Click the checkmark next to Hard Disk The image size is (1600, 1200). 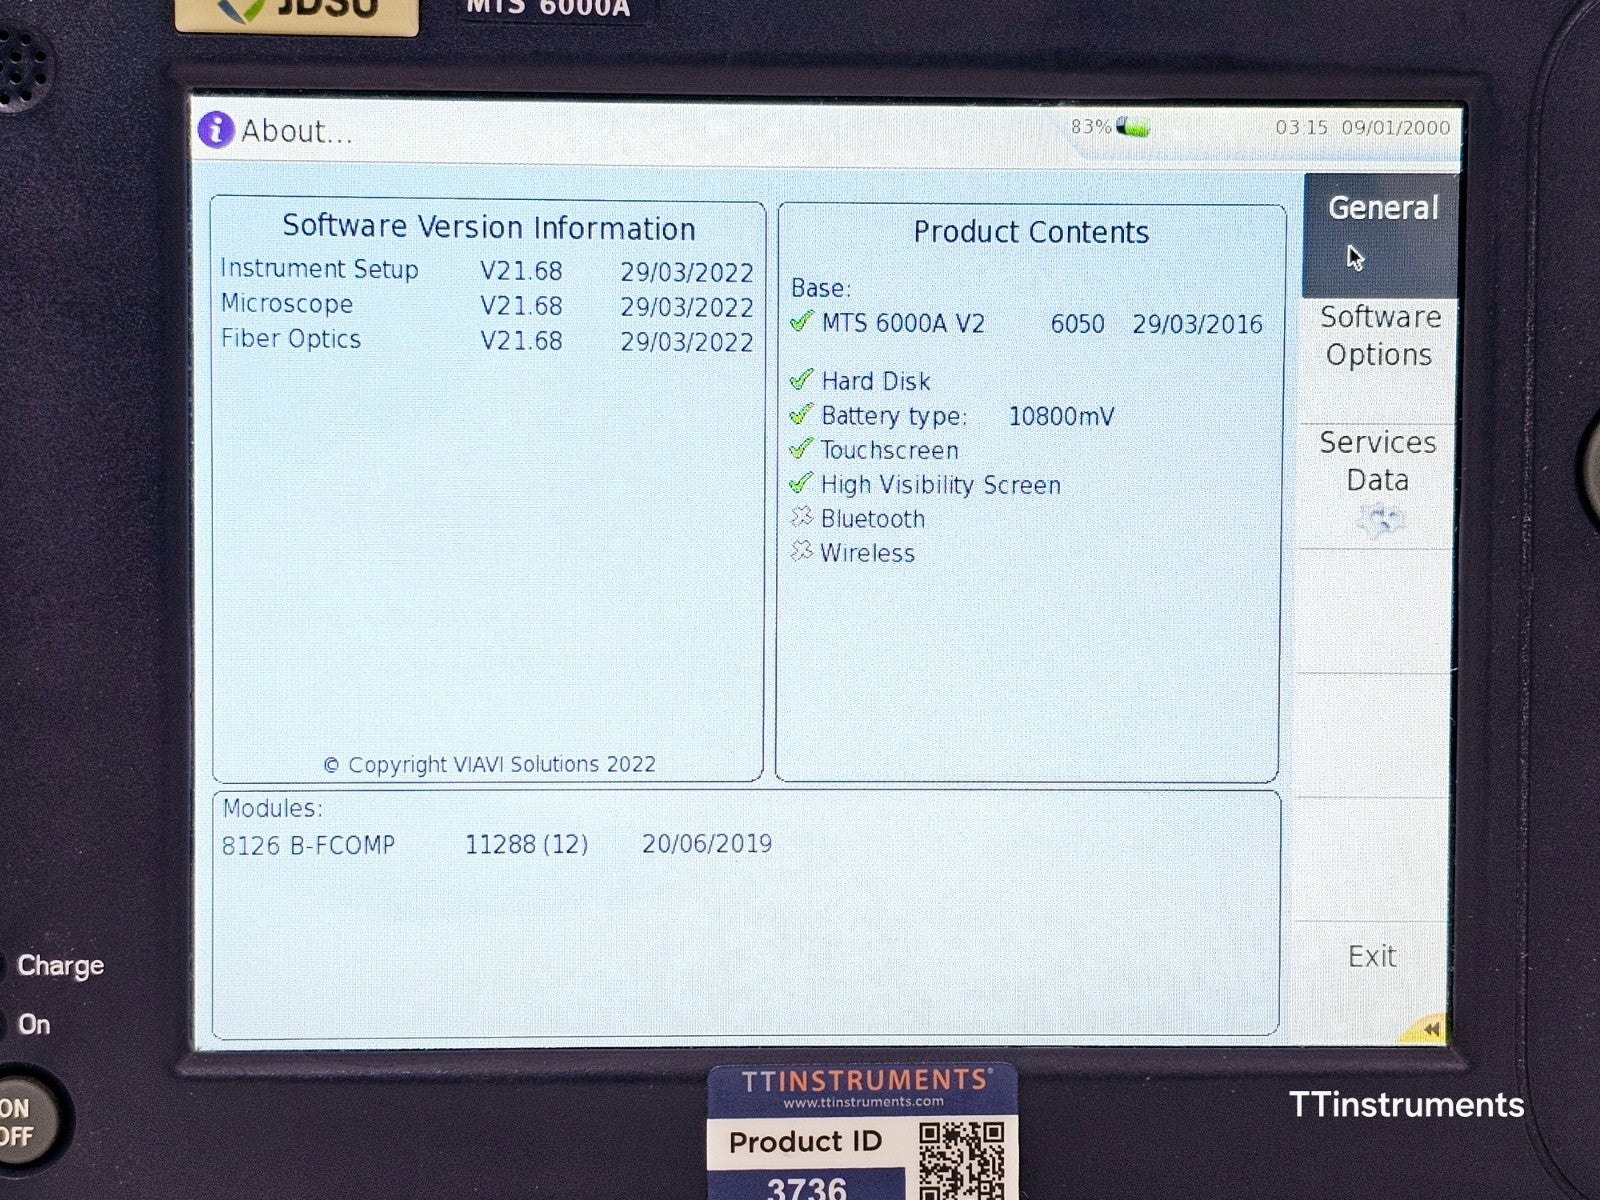click(801, 379)
